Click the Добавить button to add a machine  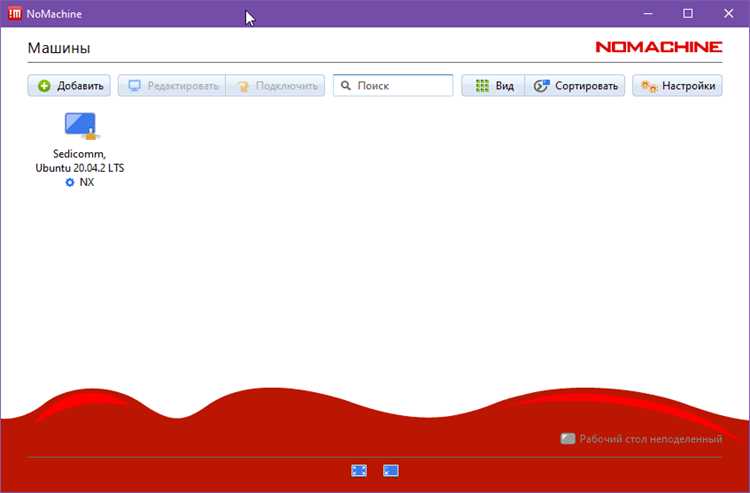69,86
